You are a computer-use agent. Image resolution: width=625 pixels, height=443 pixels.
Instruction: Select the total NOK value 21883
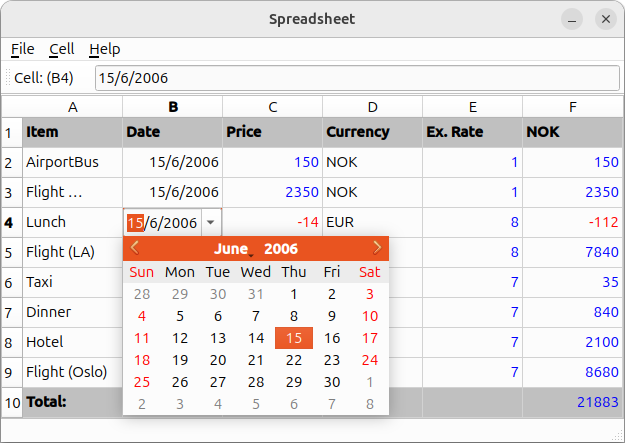pyautogui.click(x=572, y=402)
